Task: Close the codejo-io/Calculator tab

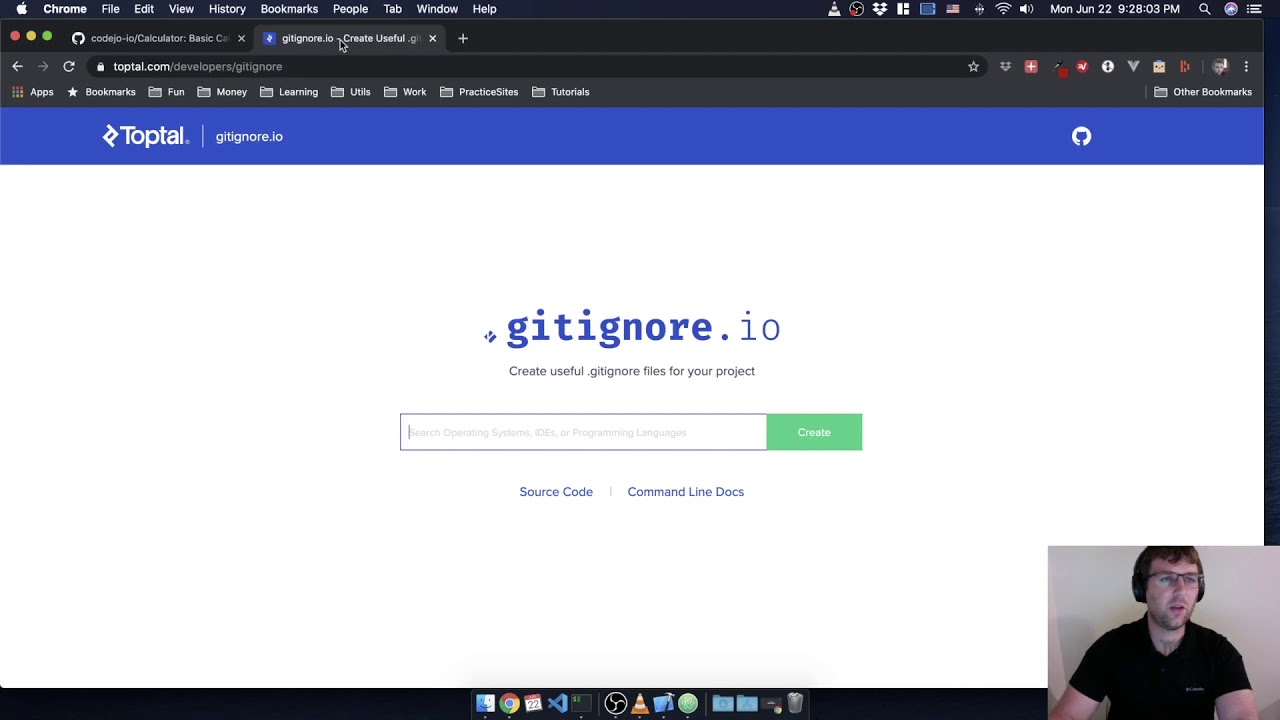Action: point(241,38)
